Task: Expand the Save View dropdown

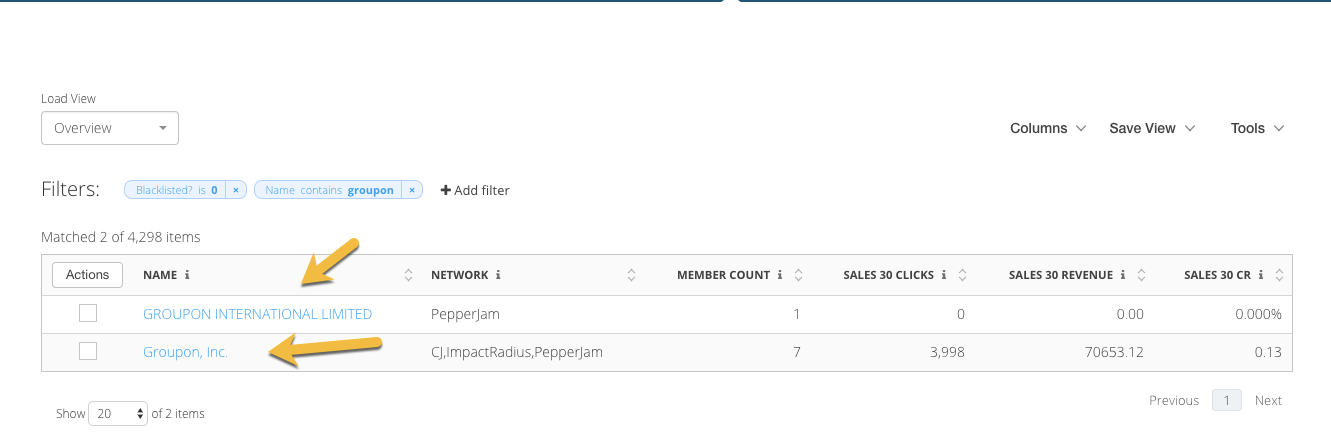Action: tap(1152, 128)
